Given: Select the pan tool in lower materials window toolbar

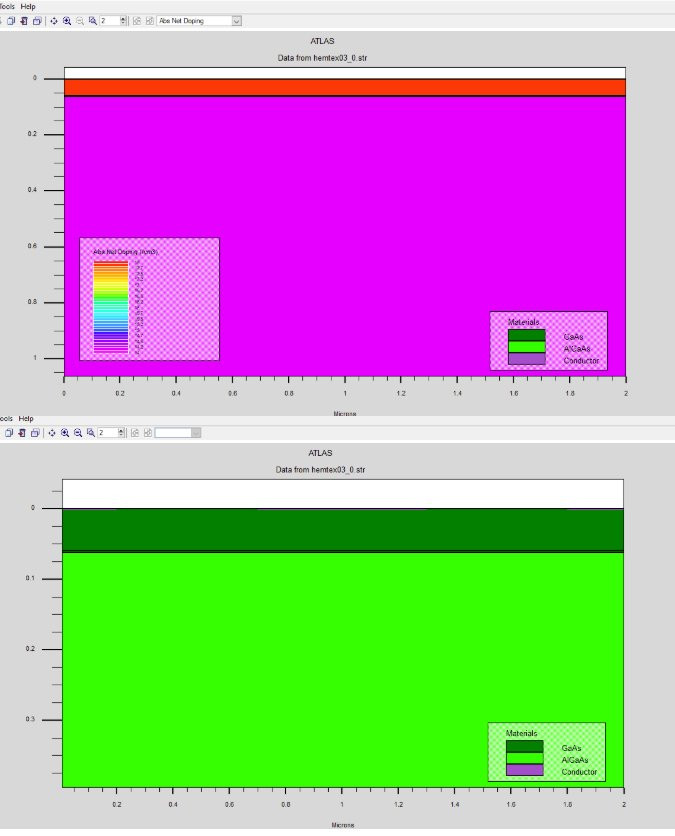Looking at the screenshot, I should tap(52, 433).
